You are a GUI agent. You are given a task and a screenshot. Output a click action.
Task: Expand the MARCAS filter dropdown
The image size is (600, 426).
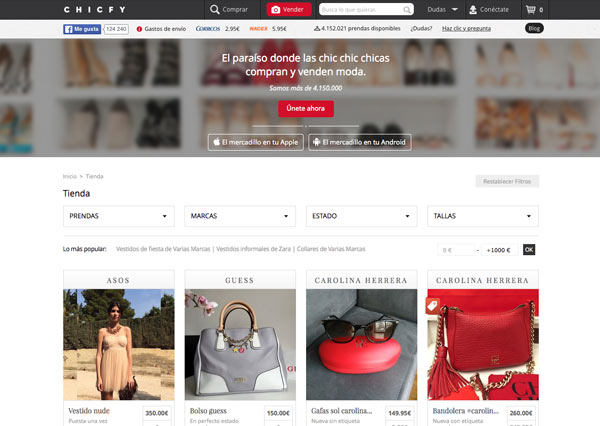pos(240,216)
